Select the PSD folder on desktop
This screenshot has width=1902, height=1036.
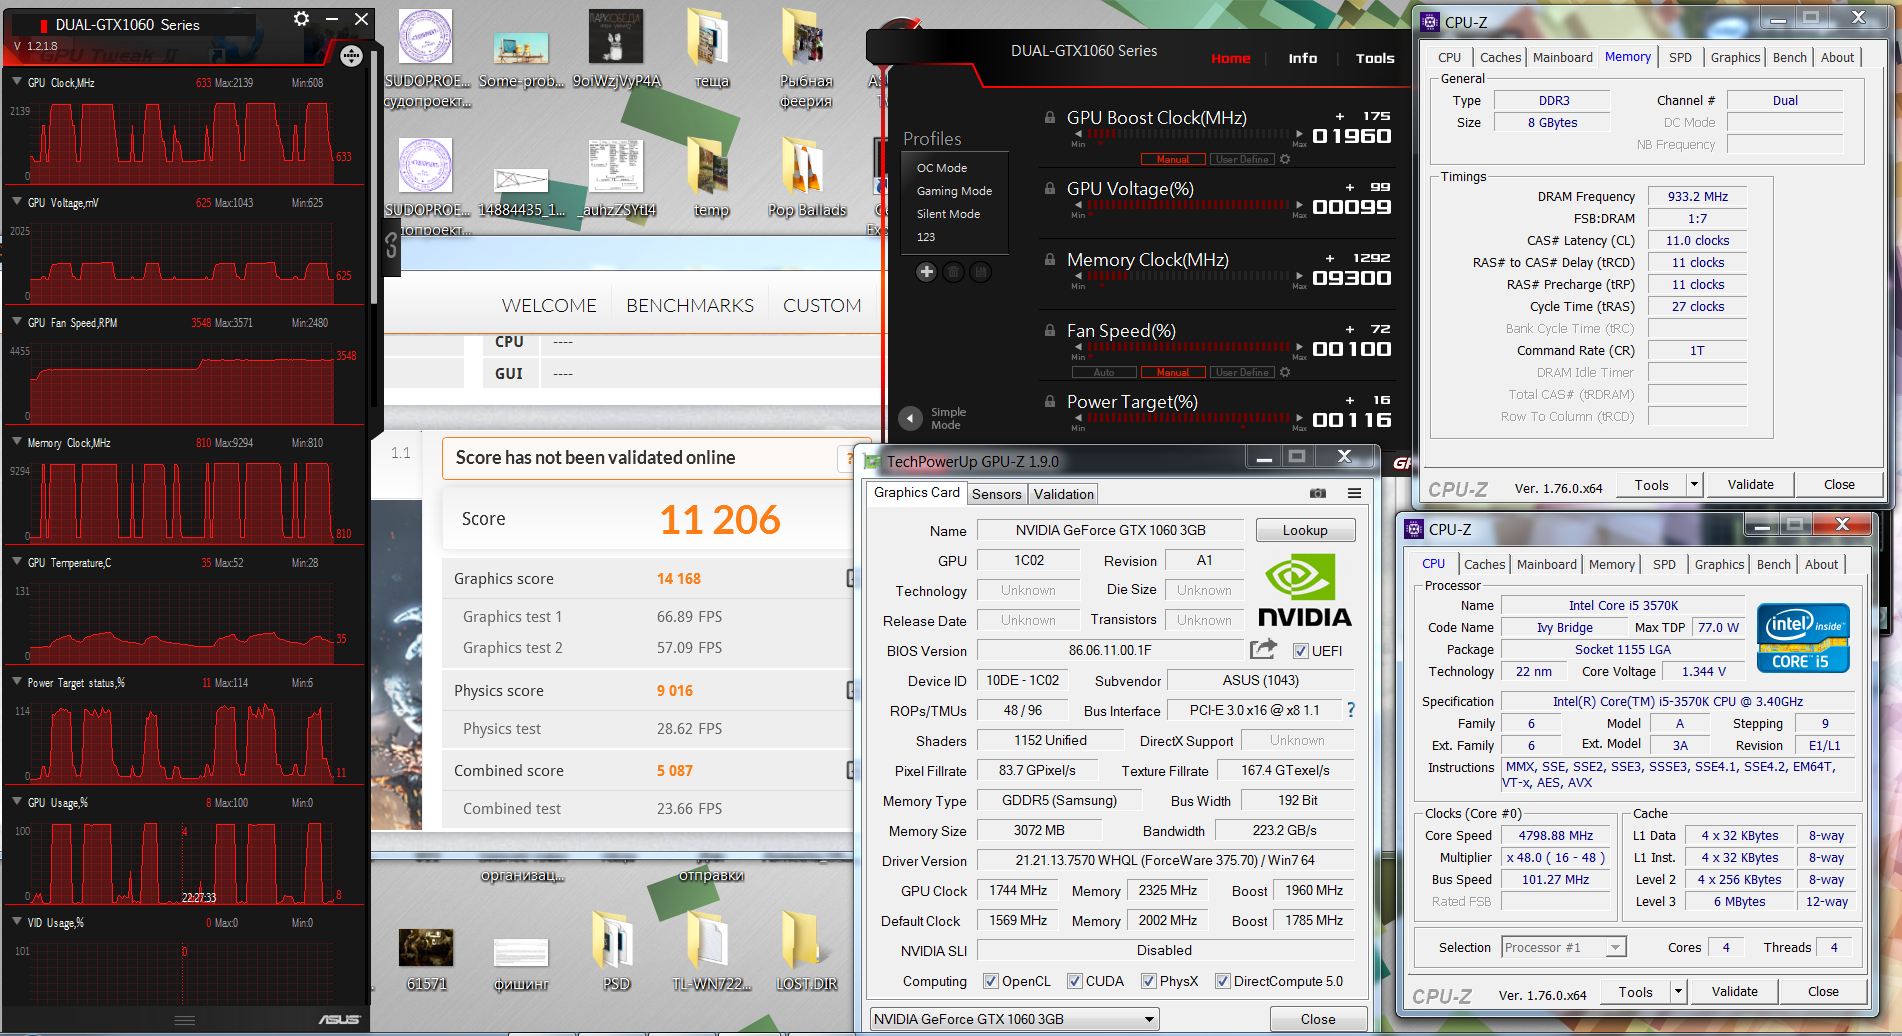(x=616, y=952)
